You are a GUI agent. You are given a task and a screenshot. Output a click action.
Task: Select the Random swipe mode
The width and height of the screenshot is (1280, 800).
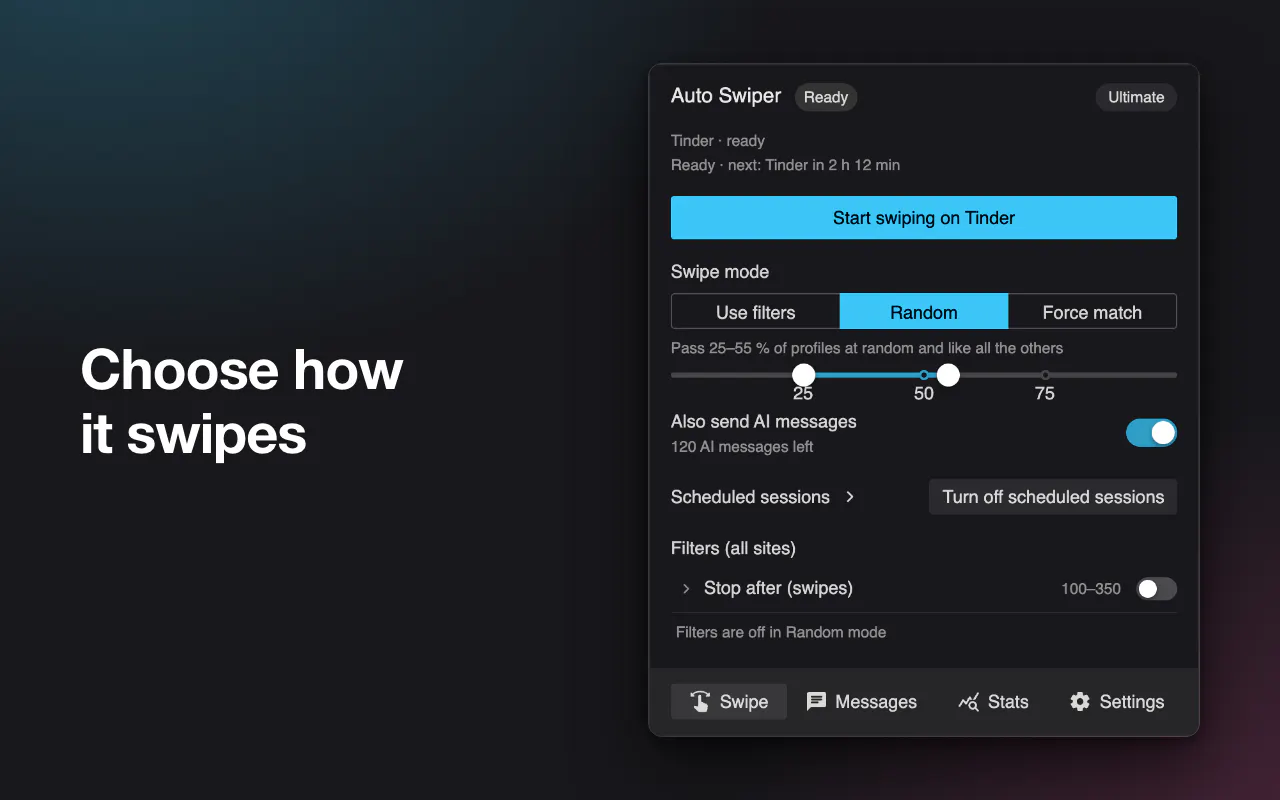924,312
